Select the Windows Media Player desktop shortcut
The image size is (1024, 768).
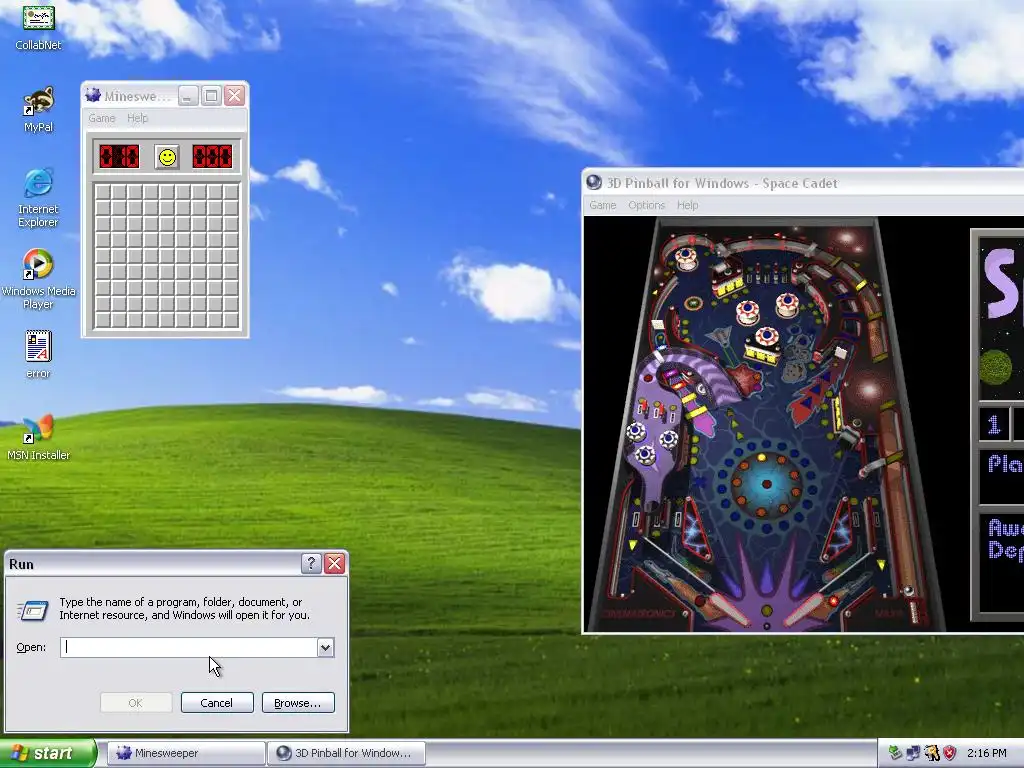point(39,280)
